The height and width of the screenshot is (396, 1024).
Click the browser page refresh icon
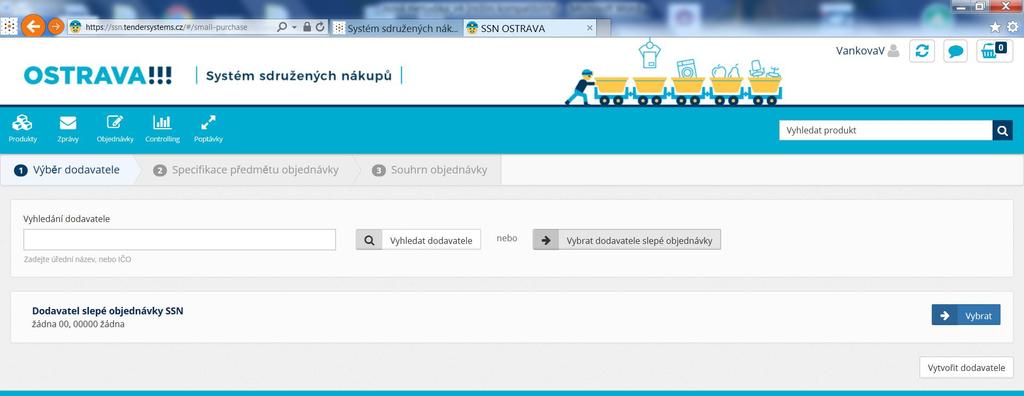pyautogui.click(x=320, y=27)
